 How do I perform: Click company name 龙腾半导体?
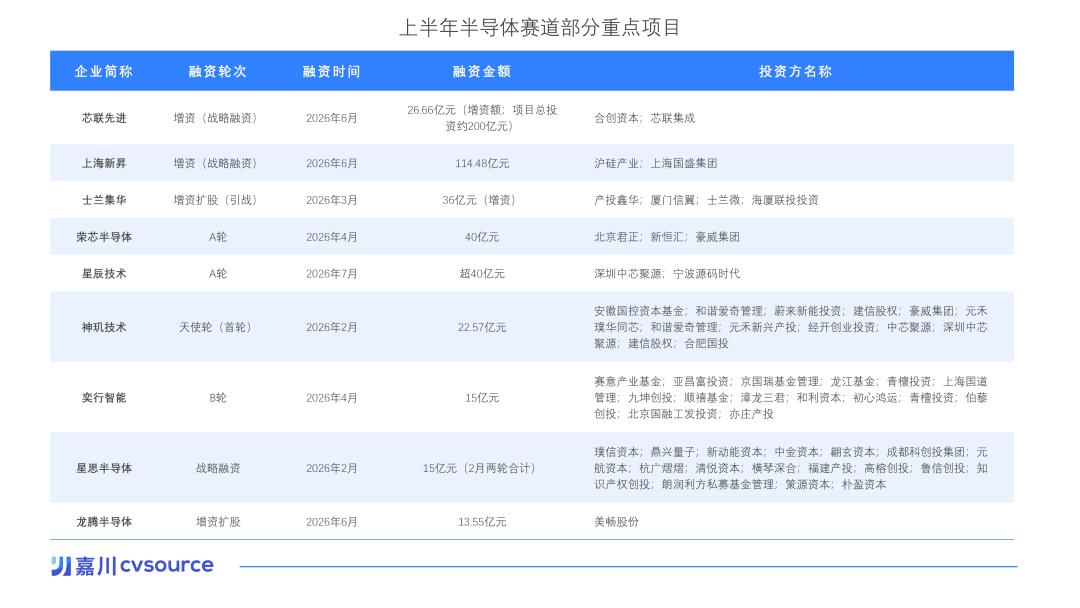pyautogui.click(x=104, y=522)
